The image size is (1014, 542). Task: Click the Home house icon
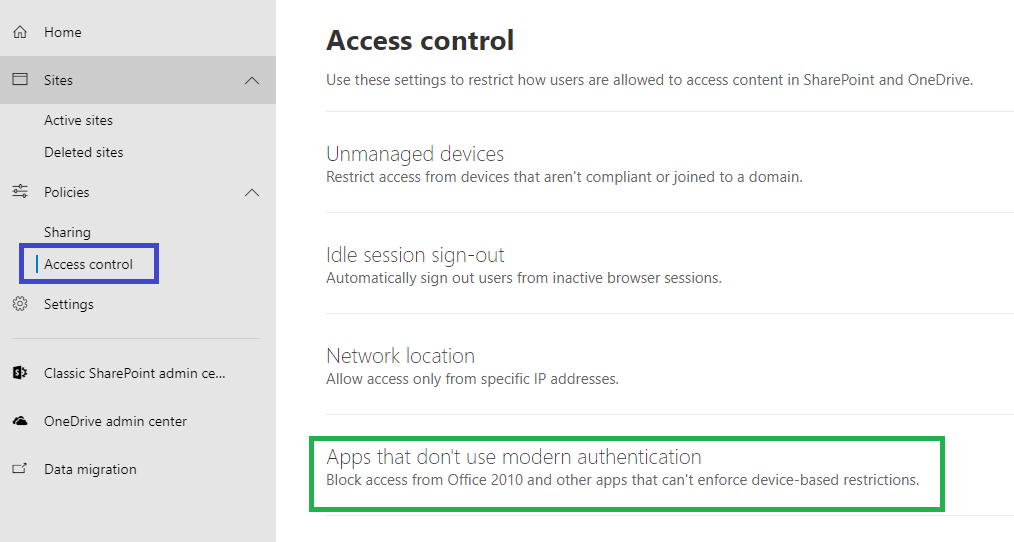(x=20, y=32)
